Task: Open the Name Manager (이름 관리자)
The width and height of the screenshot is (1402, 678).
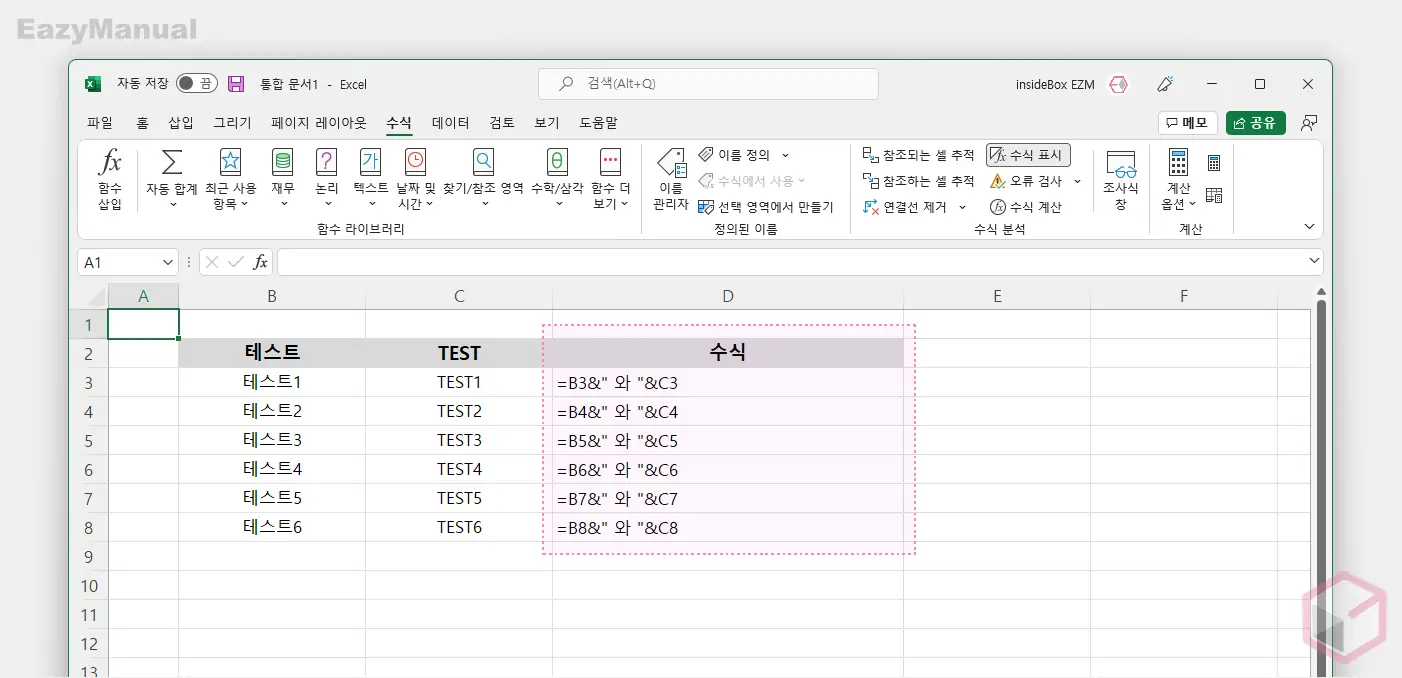Action: pyautogui.click(x=670, y=180)
